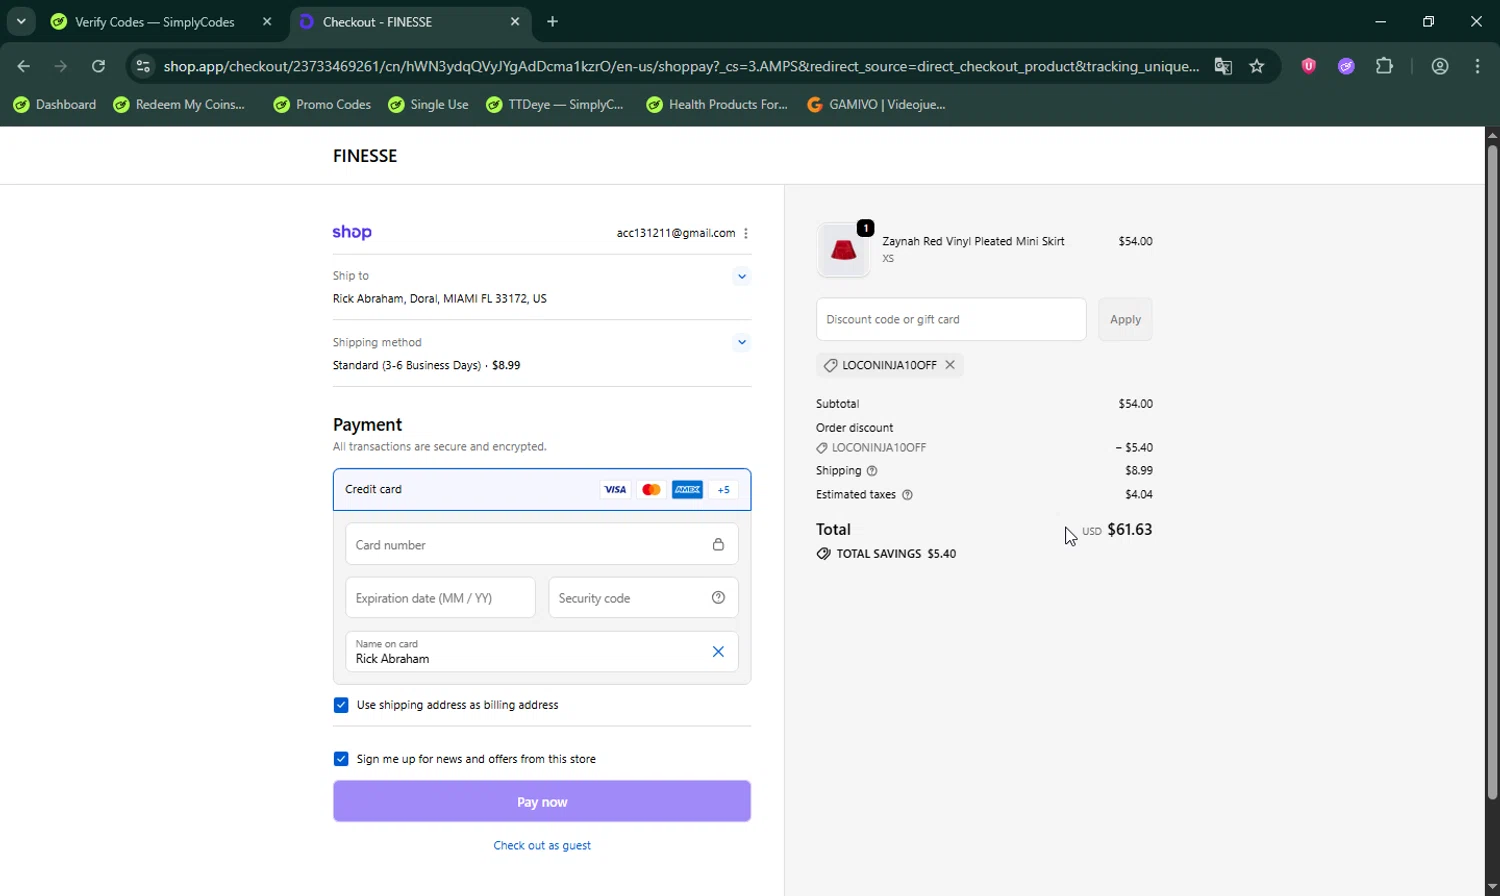Click the $61.63 total amount
1500x896 pixels.
click(1130, 530)
